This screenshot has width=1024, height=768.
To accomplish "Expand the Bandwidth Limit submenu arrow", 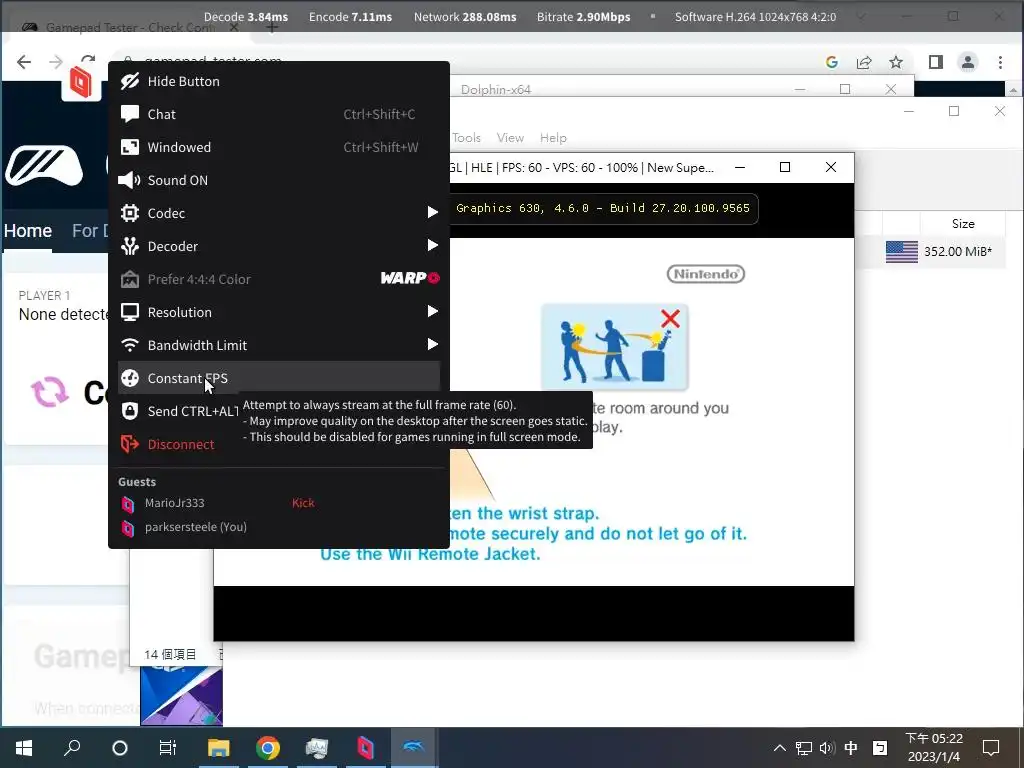I will (432, 344).
